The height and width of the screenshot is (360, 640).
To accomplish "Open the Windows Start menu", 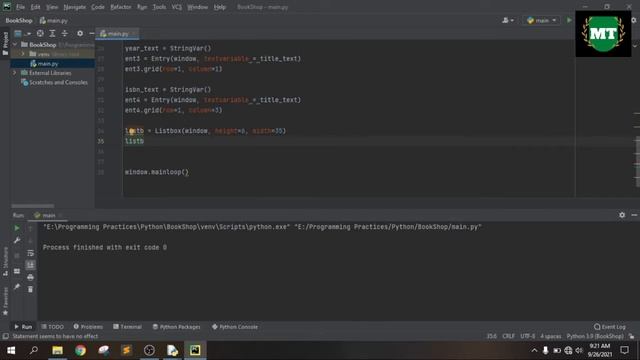I will pyautogui.click(x=11, y=350).
